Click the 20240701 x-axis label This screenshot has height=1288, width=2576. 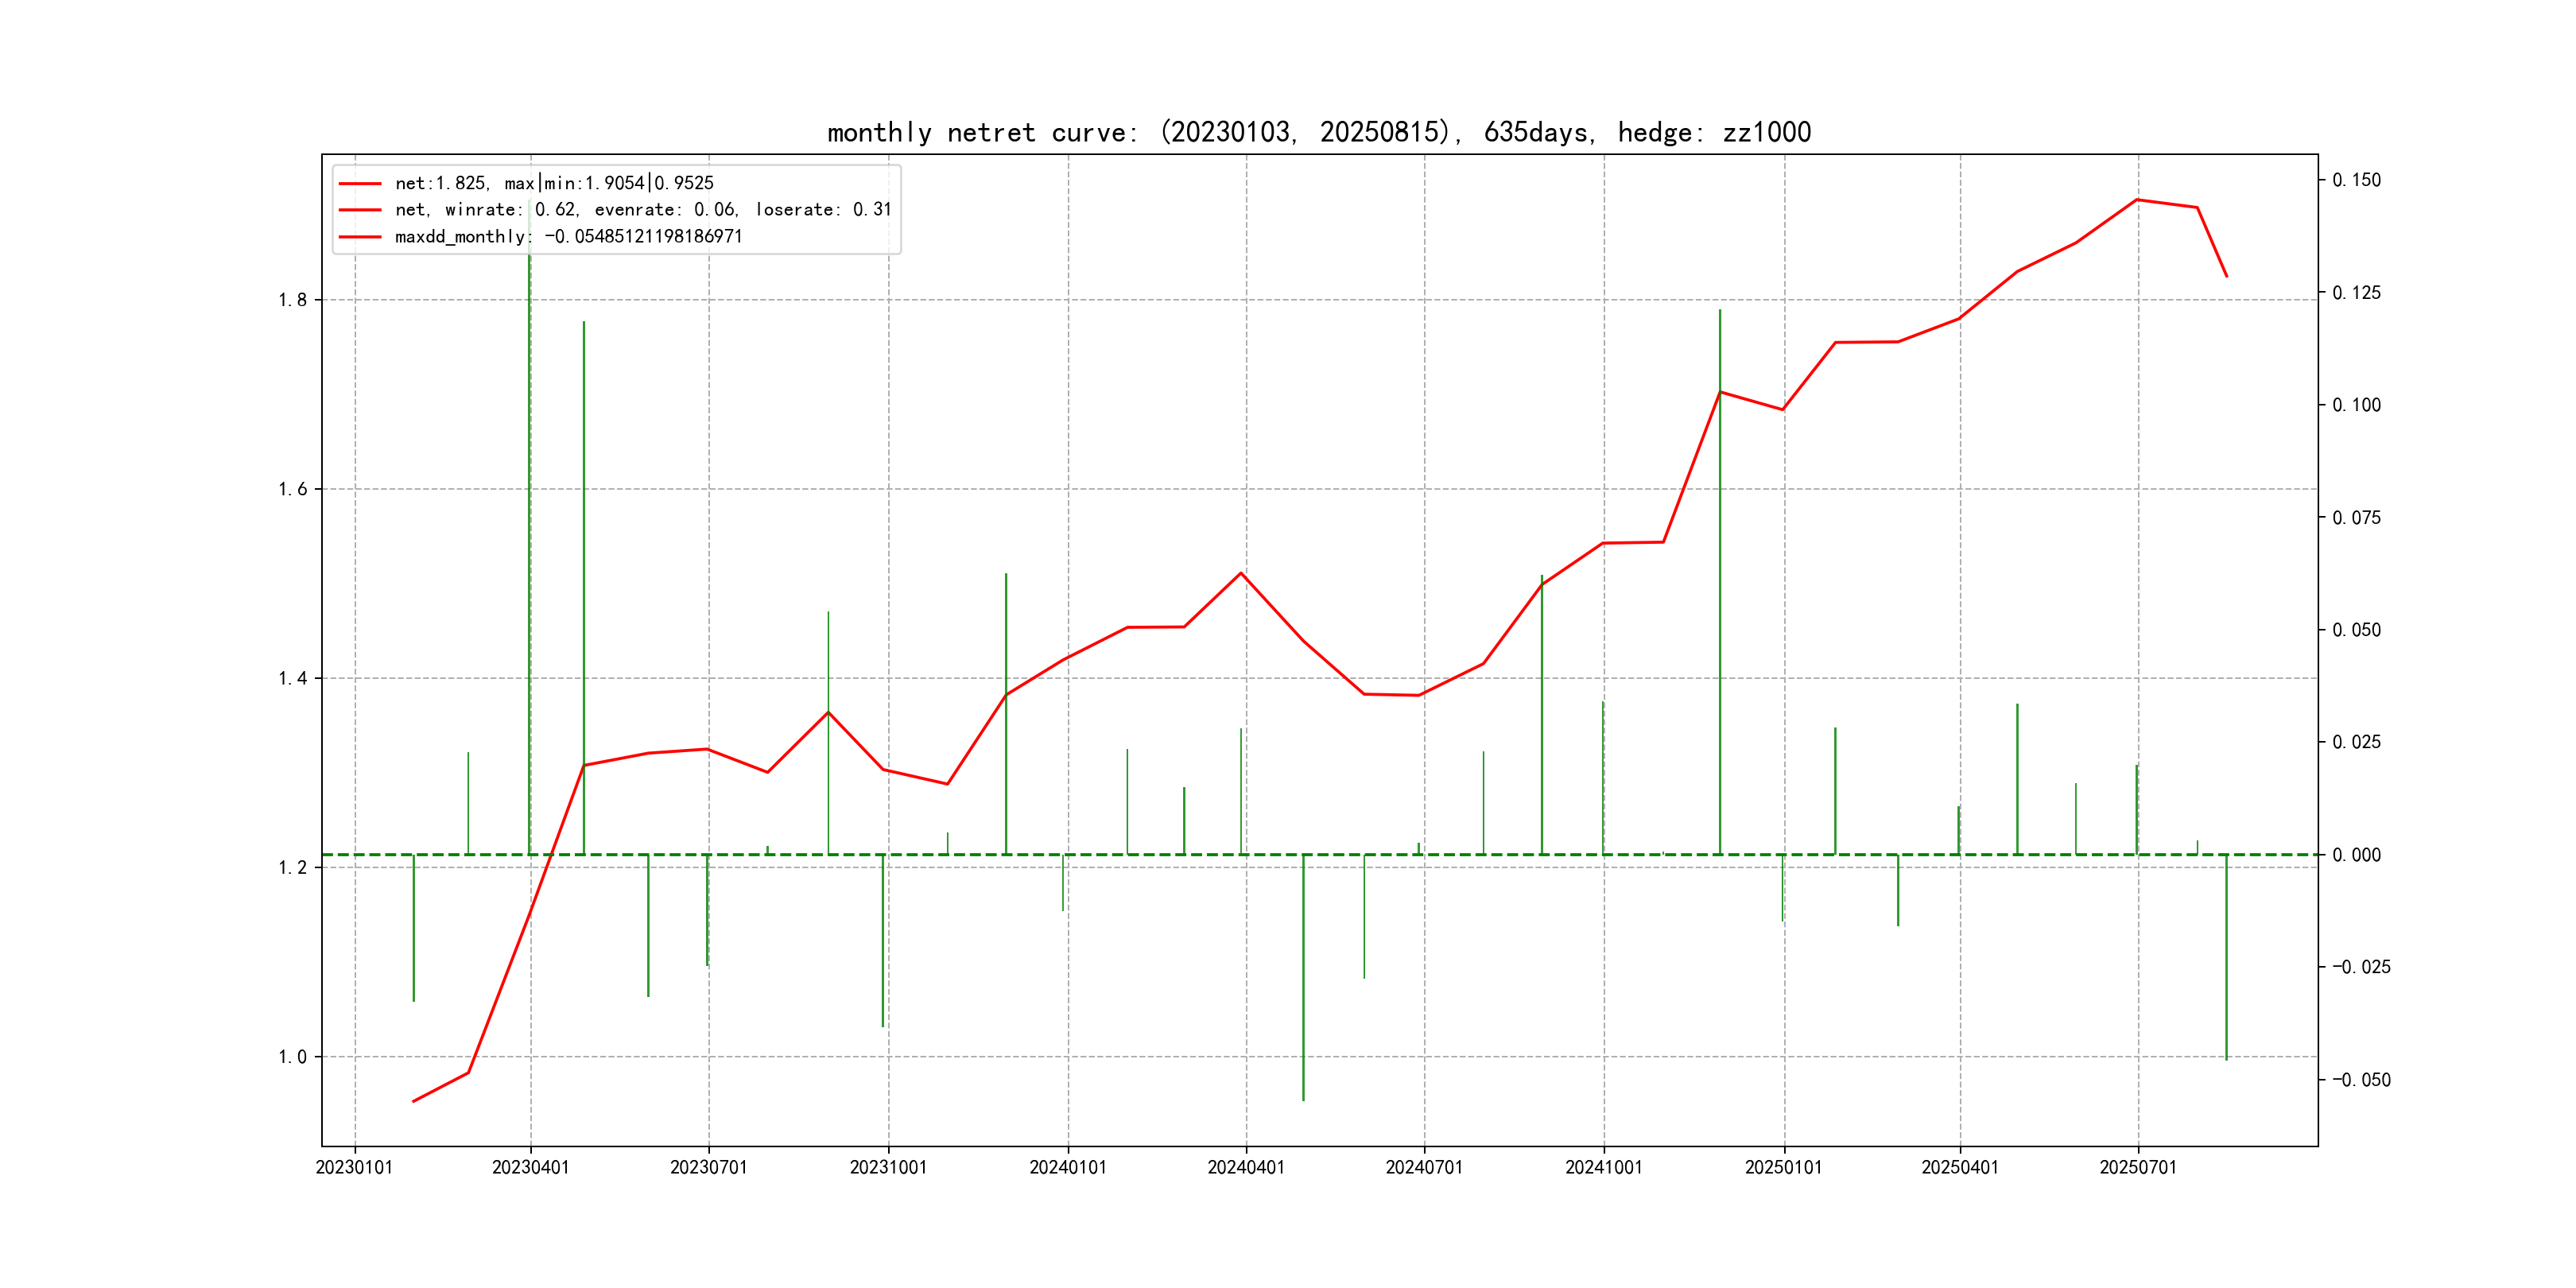(x=1423, y=1167)
